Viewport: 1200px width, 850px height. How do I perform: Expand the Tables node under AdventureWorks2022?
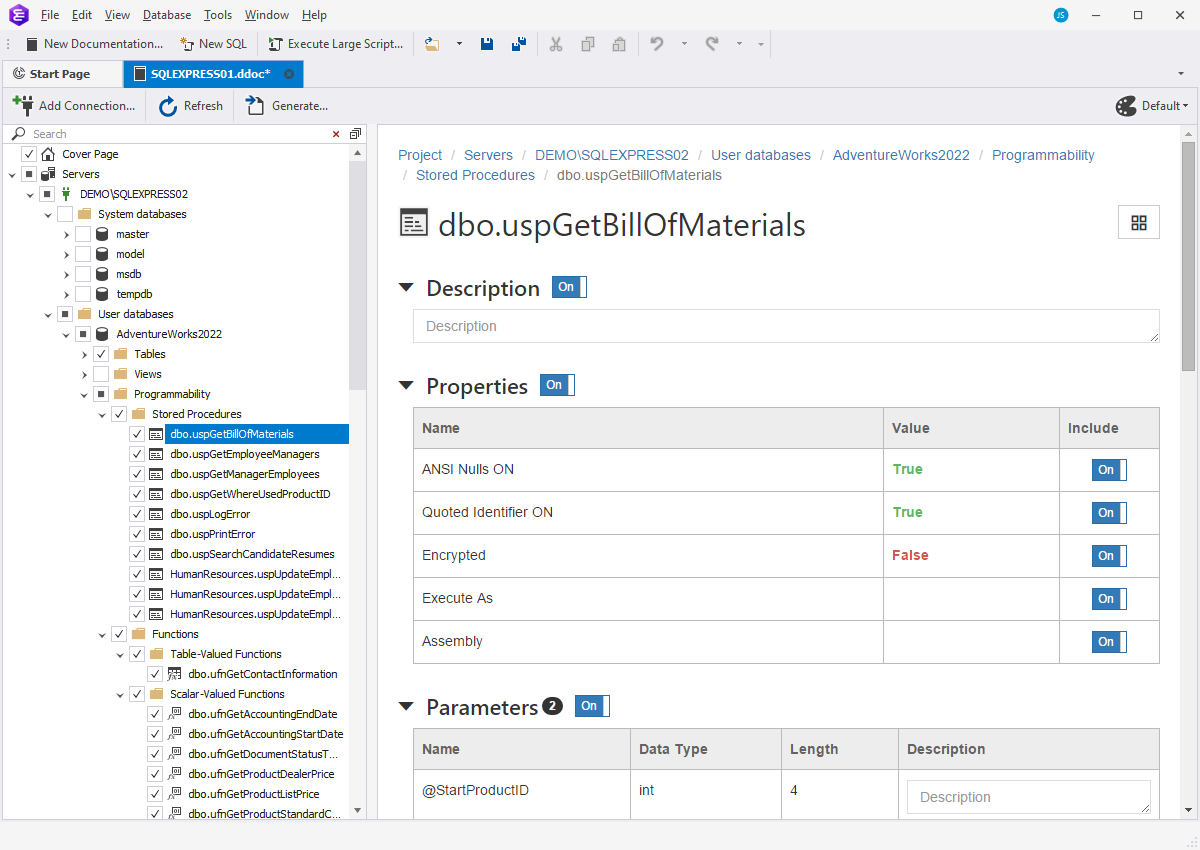point(84,353)
